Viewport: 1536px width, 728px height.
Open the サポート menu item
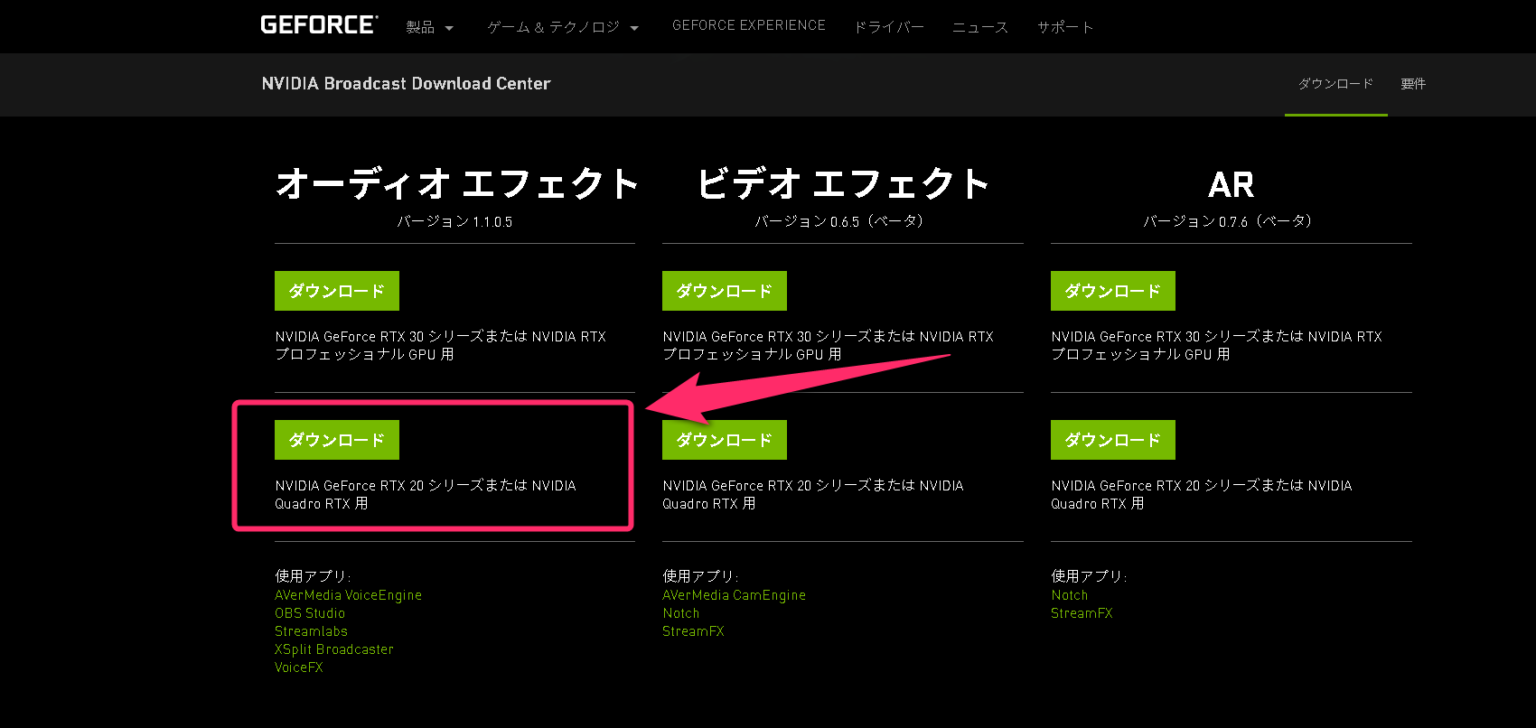tap(1066, 27)
